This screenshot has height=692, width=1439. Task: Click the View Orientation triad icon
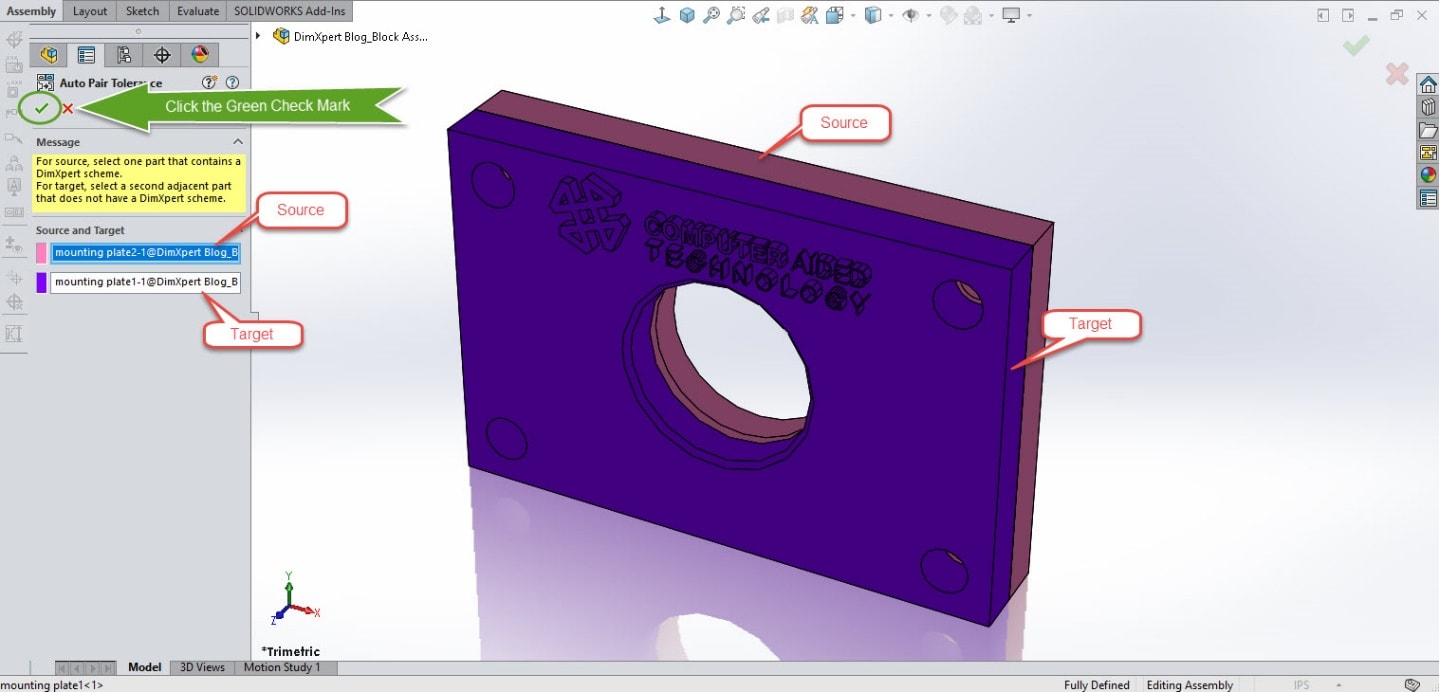[661, 15]
